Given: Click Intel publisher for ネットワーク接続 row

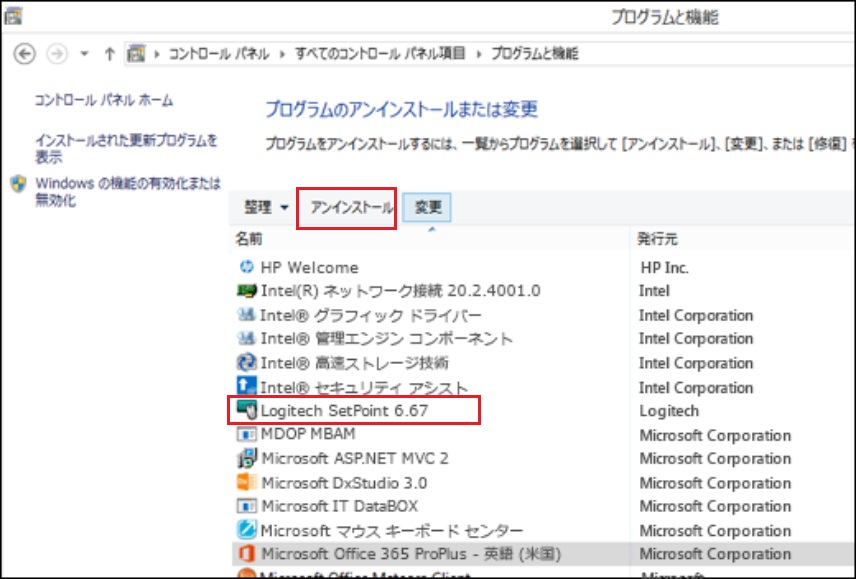Looking at the screenshot, I should pos(654,291).
